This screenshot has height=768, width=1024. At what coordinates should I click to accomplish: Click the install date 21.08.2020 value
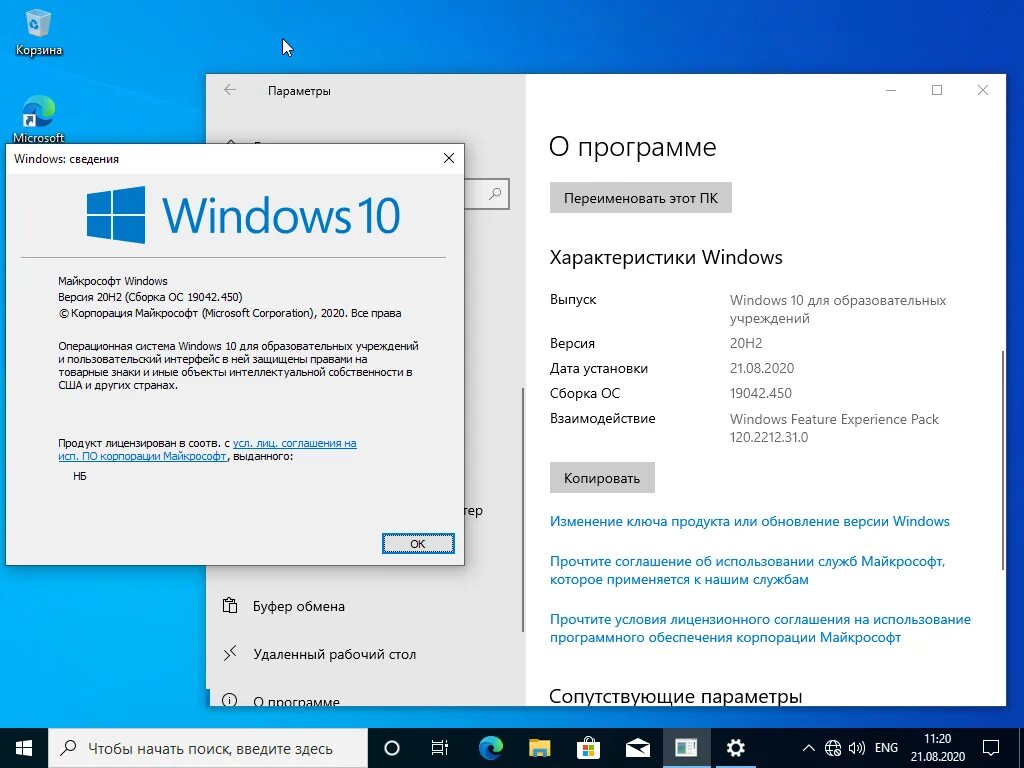(761, 368)
